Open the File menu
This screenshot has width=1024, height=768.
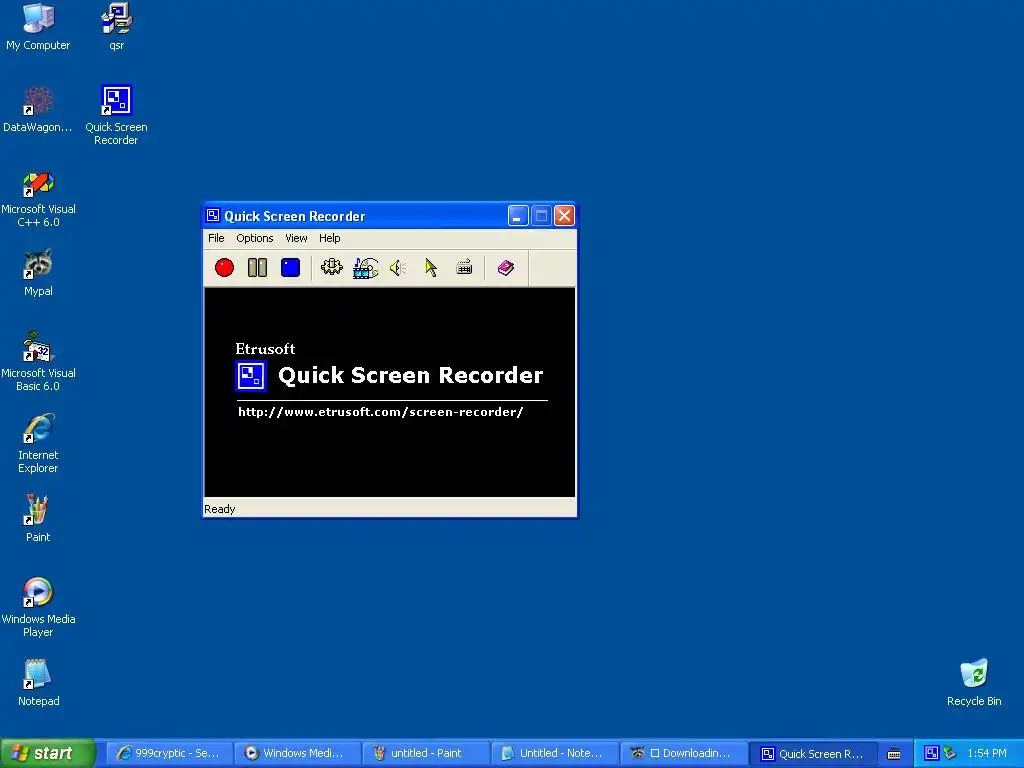tap(216, 238)
